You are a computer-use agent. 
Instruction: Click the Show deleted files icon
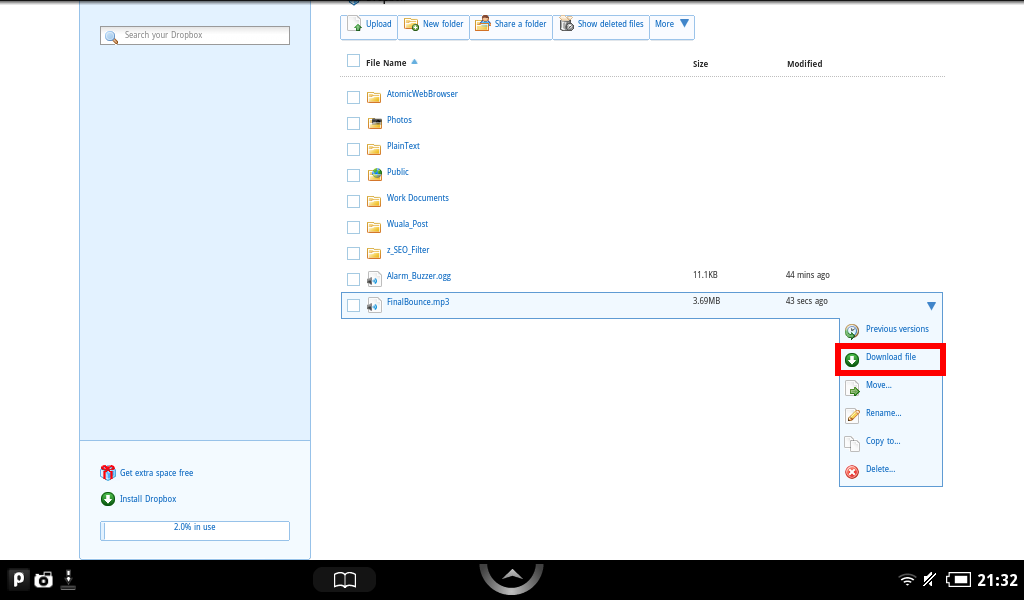[x=567, y=25]
